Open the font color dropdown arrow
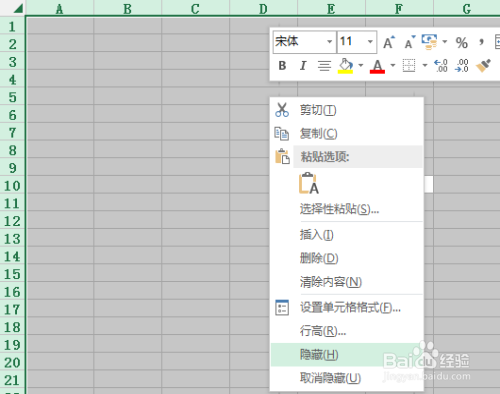 coord(393,65)
